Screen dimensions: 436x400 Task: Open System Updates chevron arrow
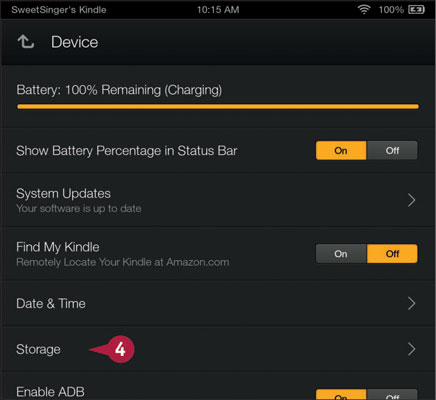[412, 200]
